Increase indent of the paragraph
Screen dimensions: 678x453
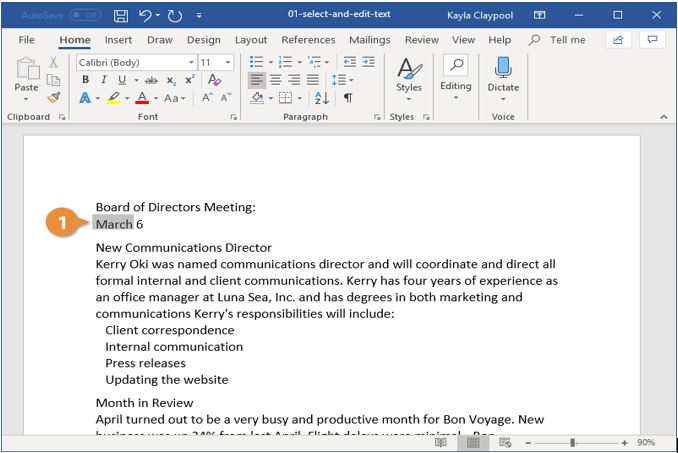[x=369, y=62]
